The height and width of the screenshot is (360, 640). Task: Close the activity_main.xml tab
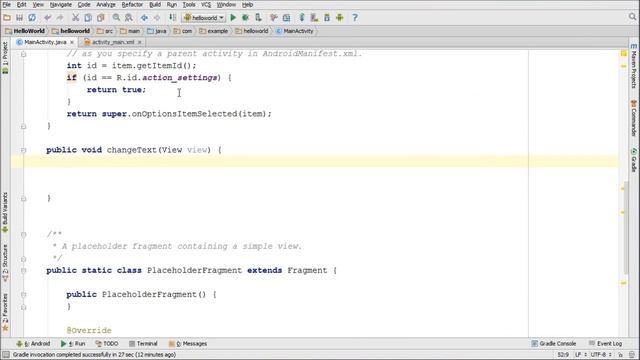[x=140, y=42]
